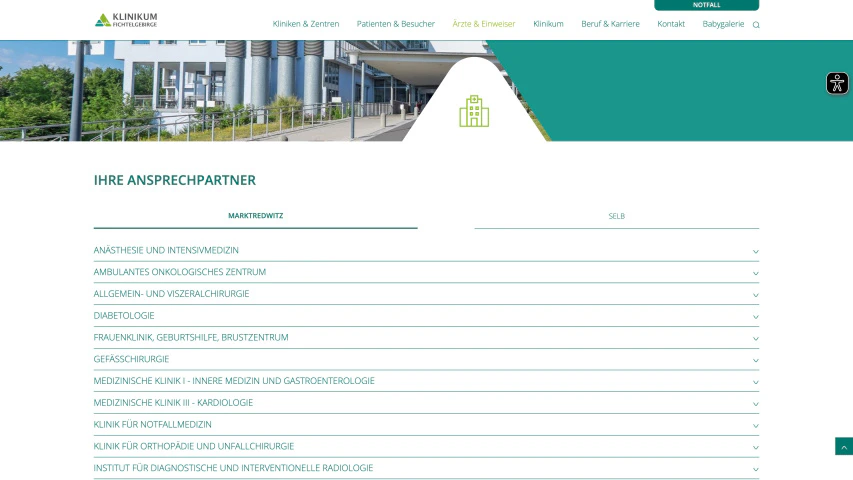
Task: Click the text Diabetologie
Action: pyautogui.click(x=124, y=316)
